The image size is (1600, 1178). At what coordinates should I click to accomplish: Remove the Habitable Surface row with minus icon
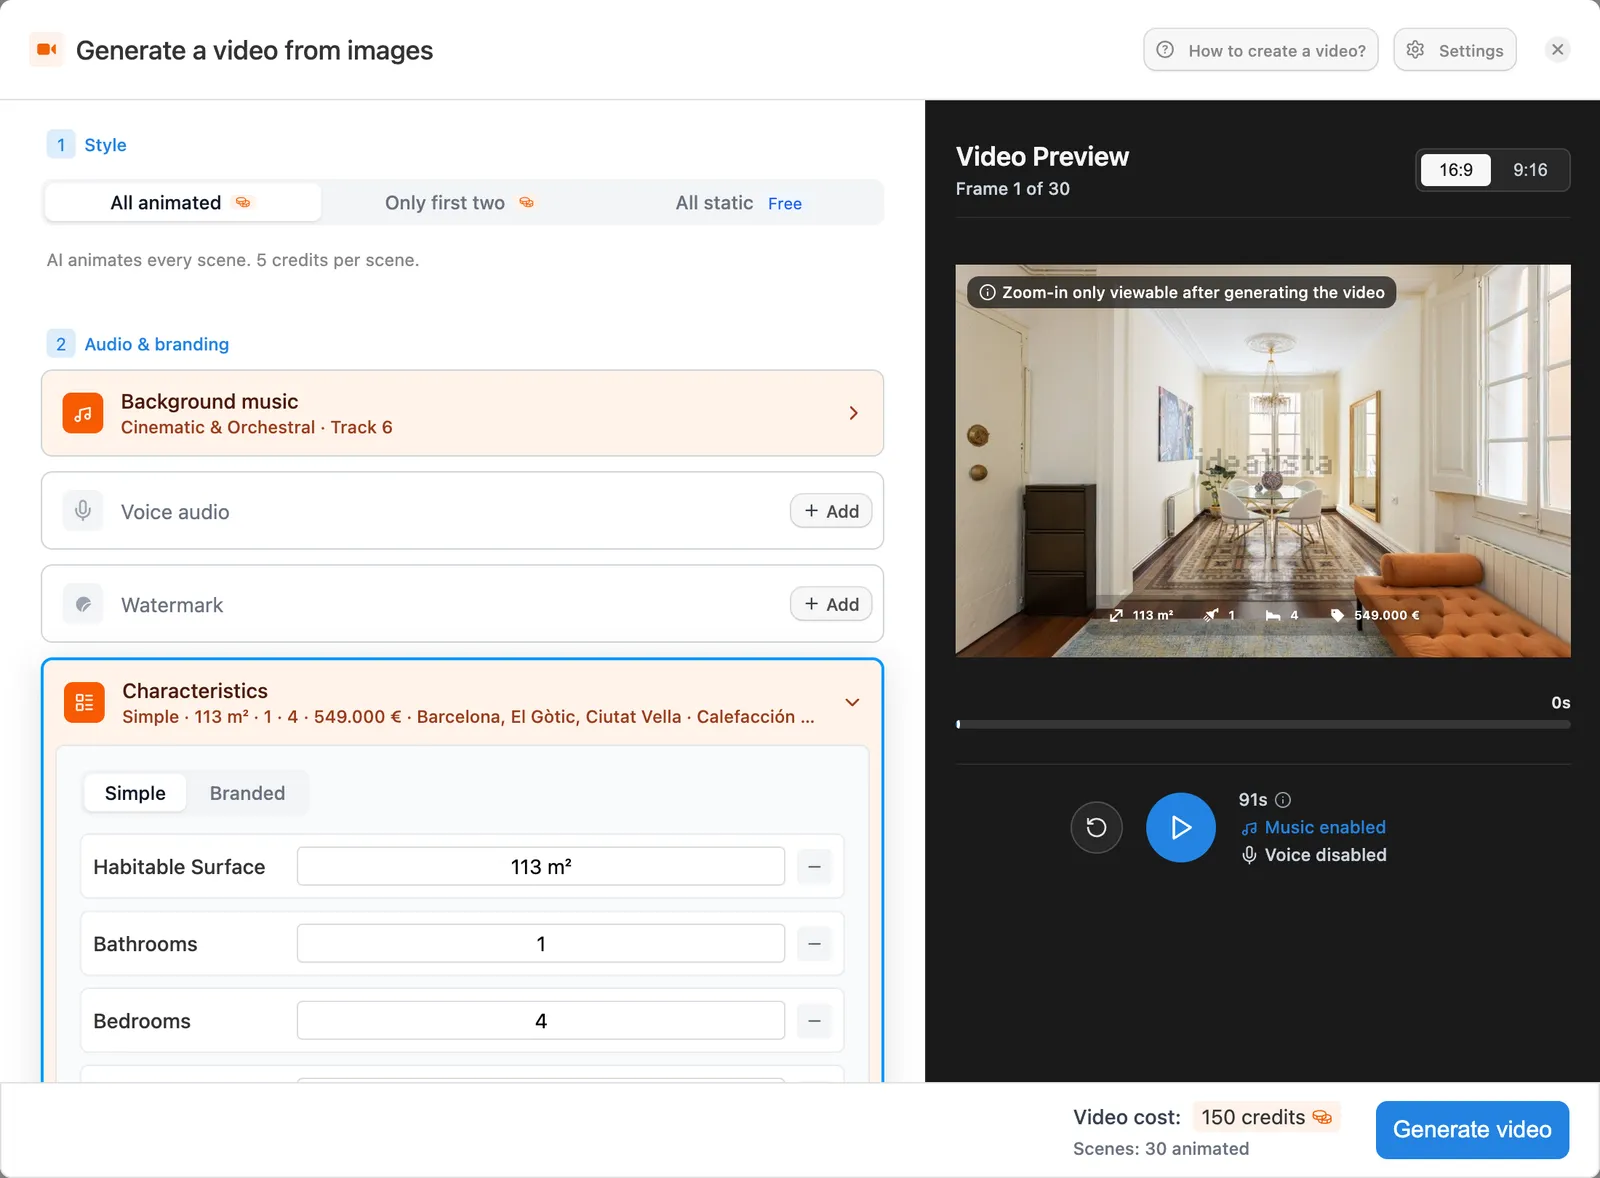(x=814, y=866)
